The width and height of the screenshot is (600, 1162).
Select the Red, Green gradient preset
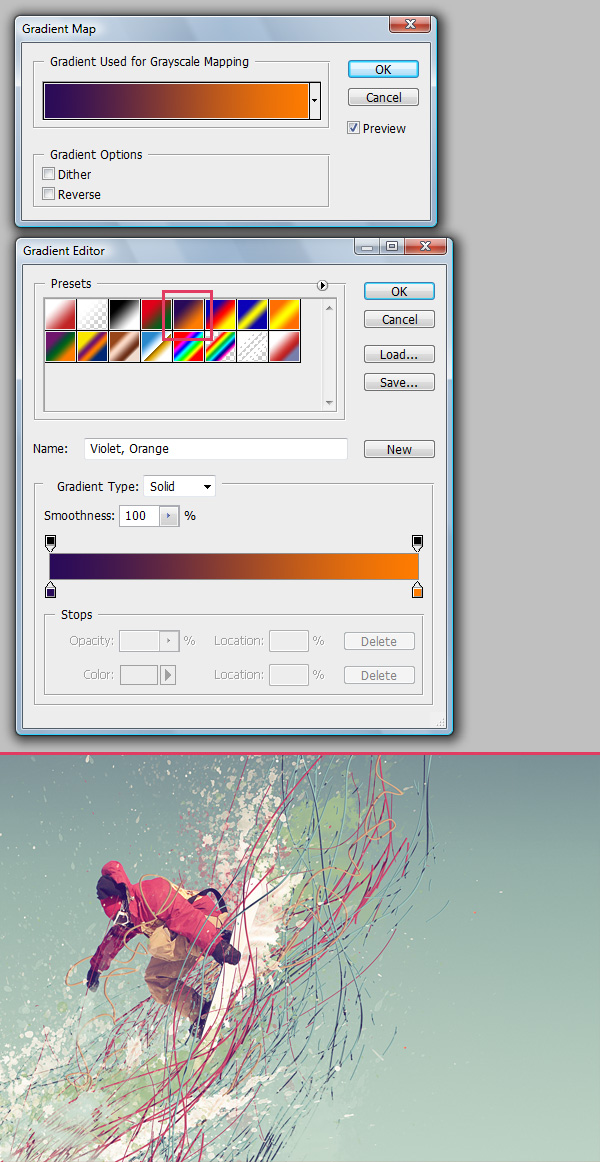156,314
